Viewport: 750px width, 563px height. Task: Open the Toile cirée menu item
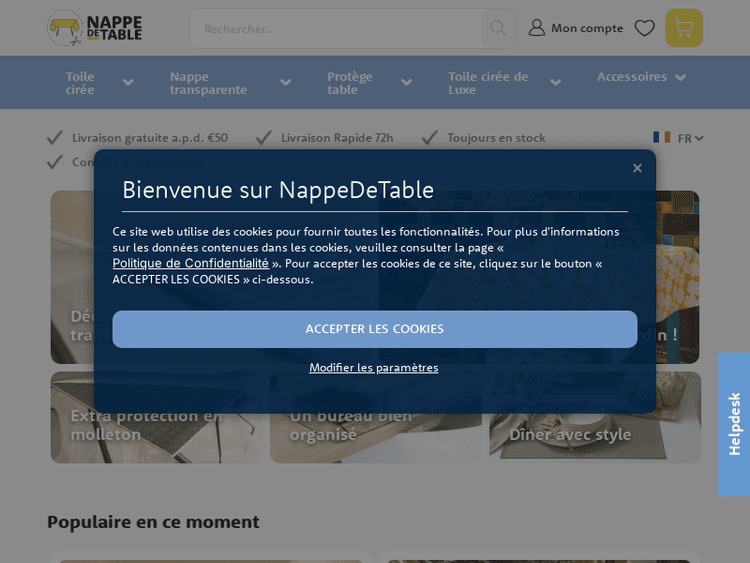point(80,83)
